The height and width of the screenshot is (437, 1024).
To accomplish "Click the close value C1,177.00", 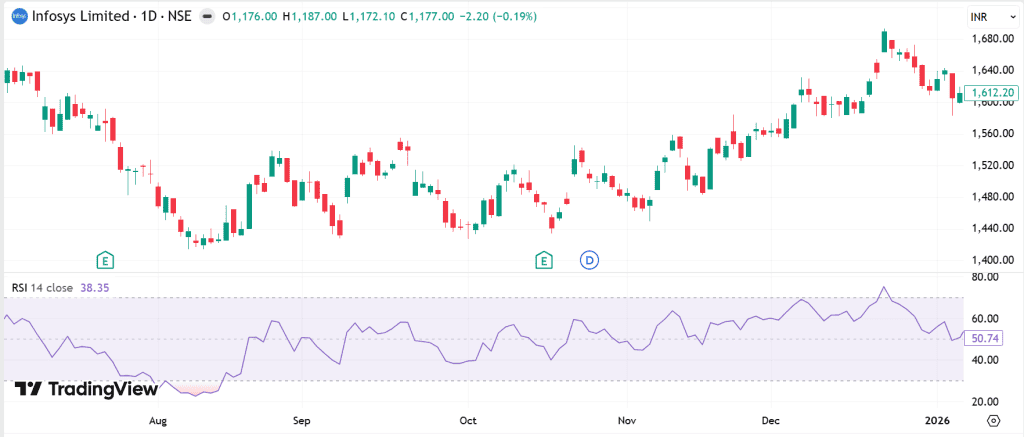I will tap(427, 17).
